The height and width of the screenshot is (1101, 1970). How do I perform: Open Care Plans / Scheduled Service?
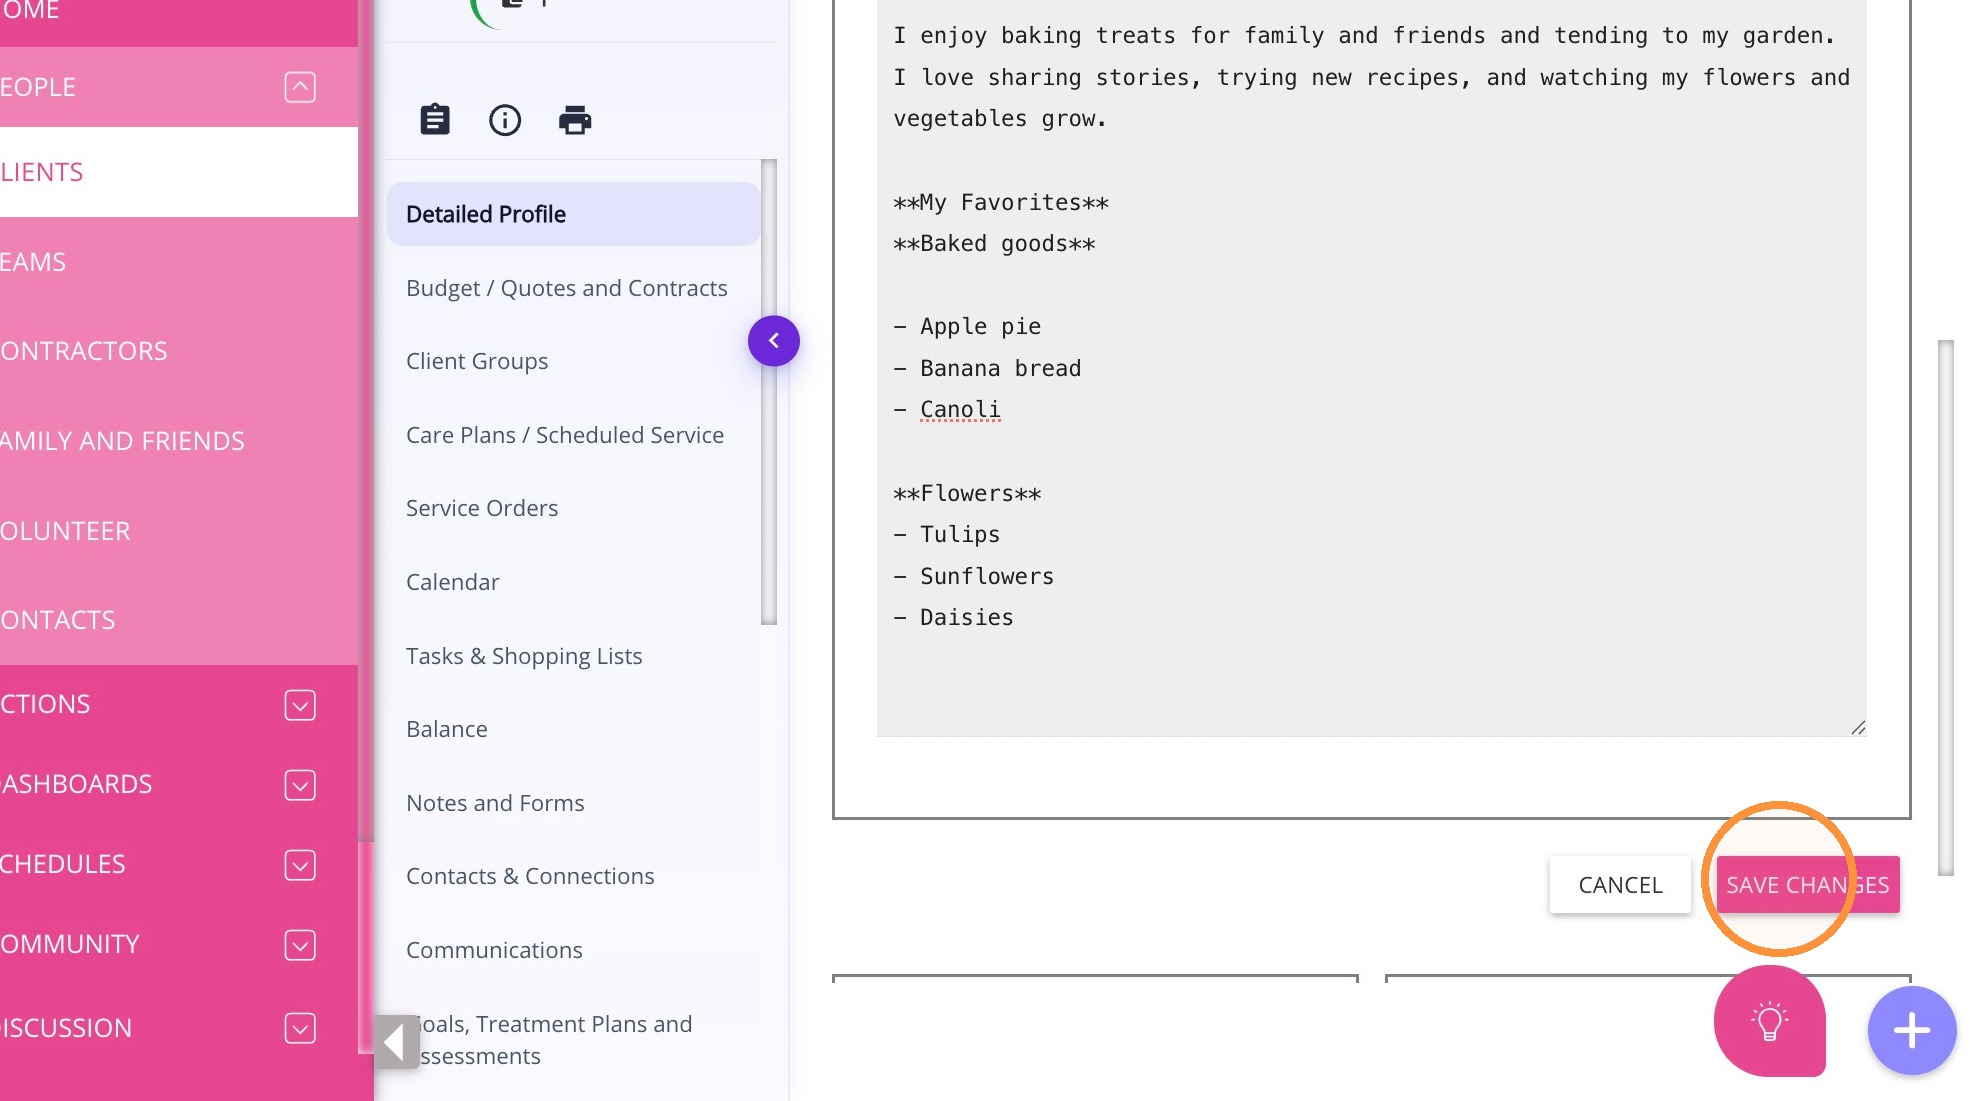565,435
